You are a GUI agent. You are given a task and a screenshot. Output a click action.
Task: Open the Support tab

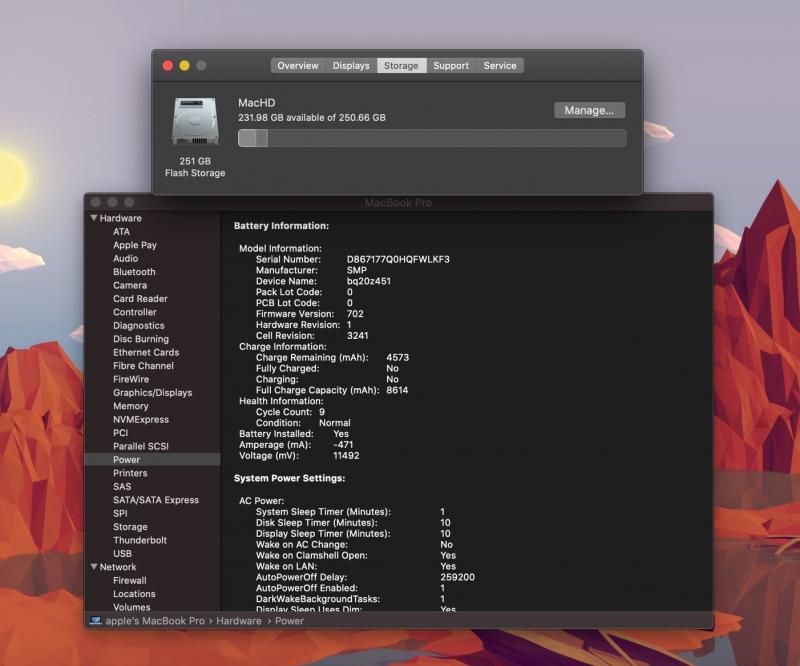[x=451, y=65]
